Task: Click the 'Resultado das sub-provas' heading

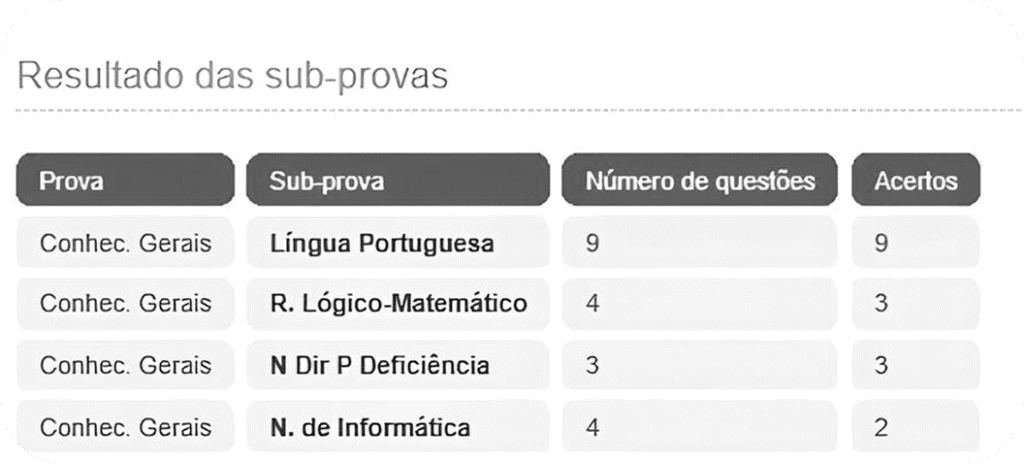Action: tap(232, 75)
